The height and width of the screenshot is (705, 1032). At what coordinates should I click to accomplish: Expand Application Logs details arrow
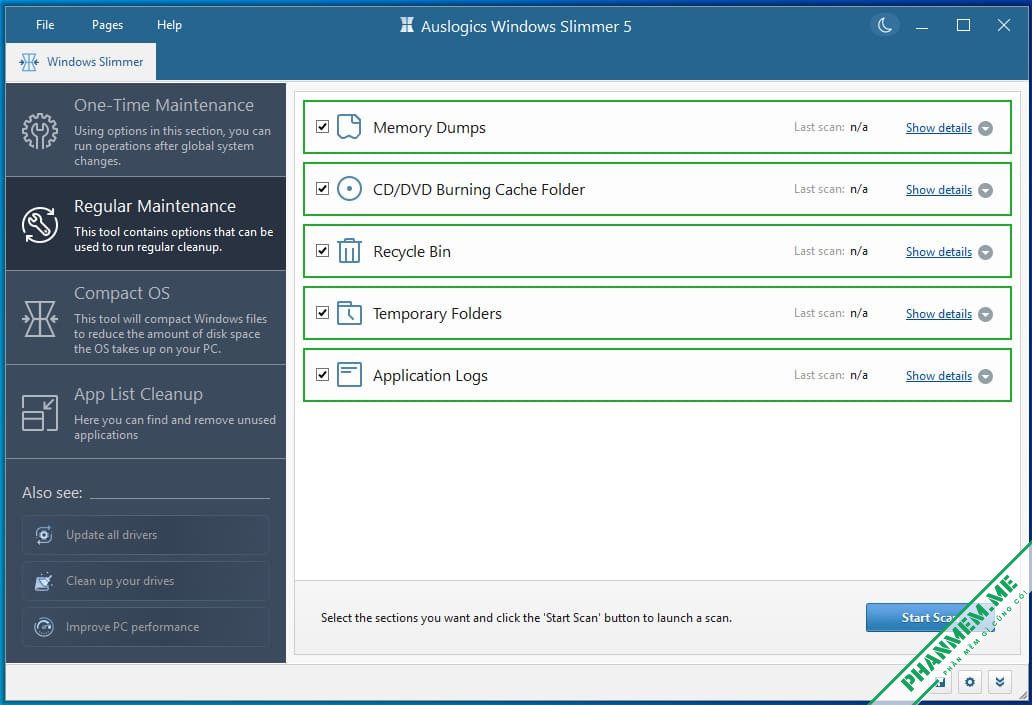tap(985, 376)
